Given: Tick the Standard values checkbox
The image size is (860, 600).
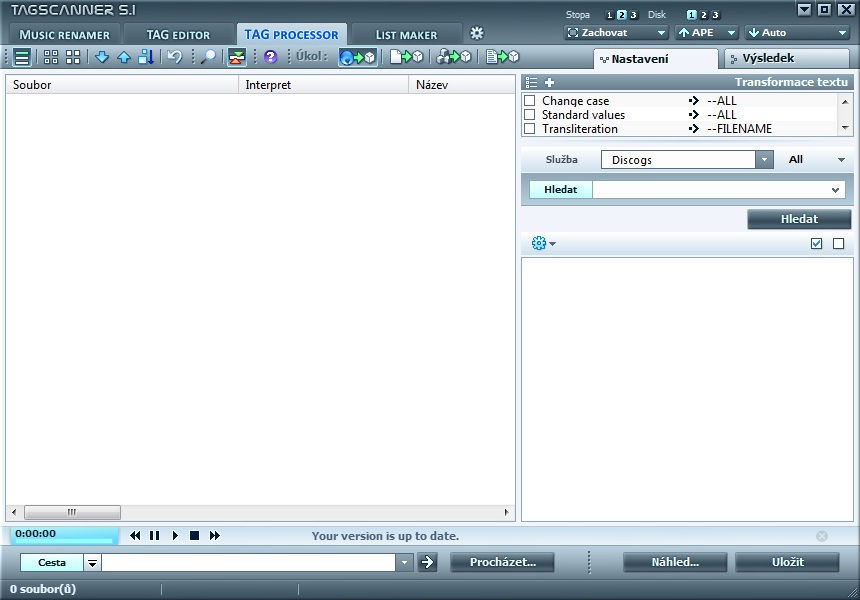Looking at the screenshot, I should pyautogui.click(x=530, y=115).
